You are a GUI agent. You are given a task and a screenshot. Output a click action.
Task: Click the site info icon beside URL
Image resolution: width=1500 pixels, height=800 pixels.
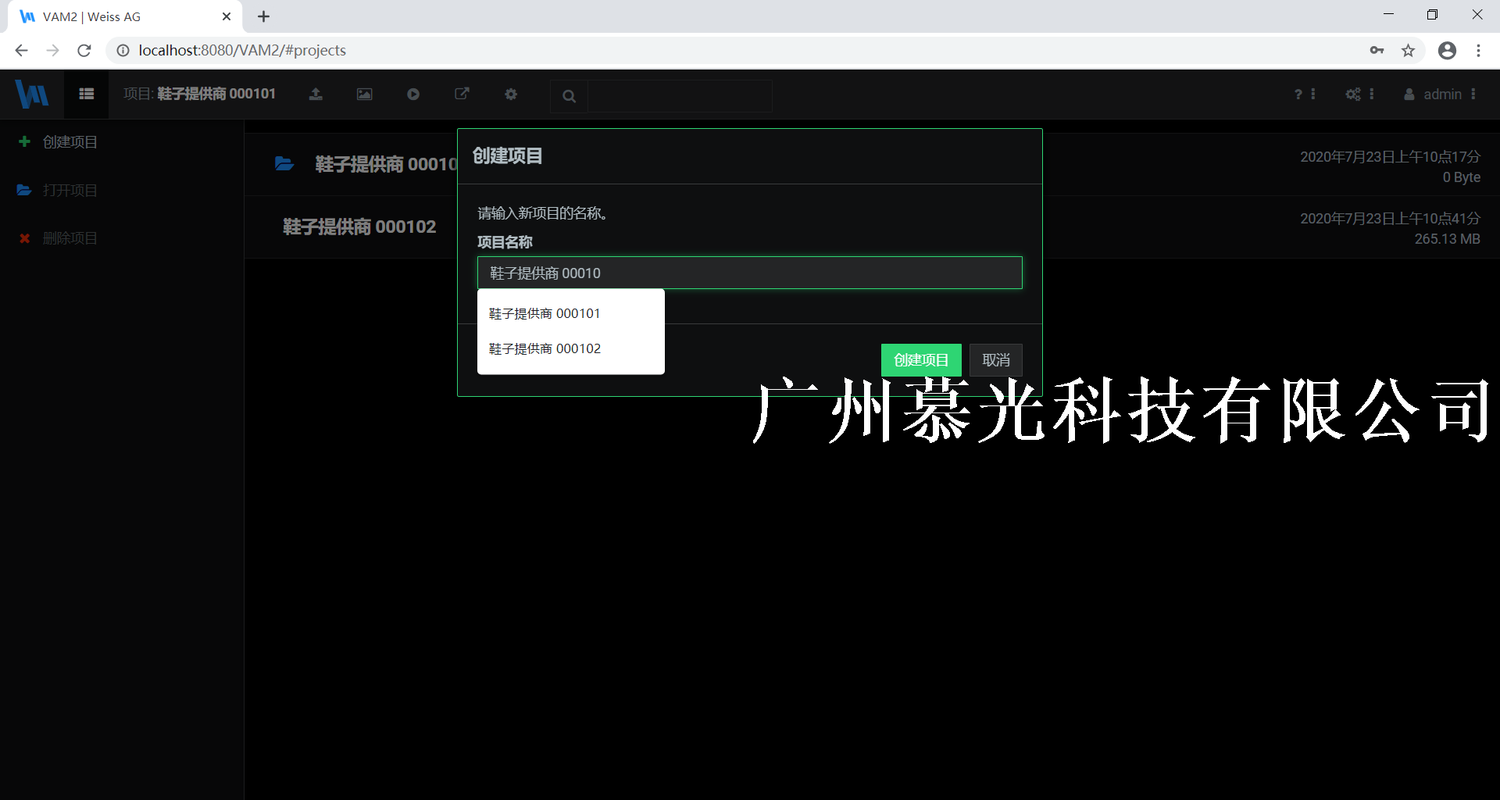click(x=122, y=50)
